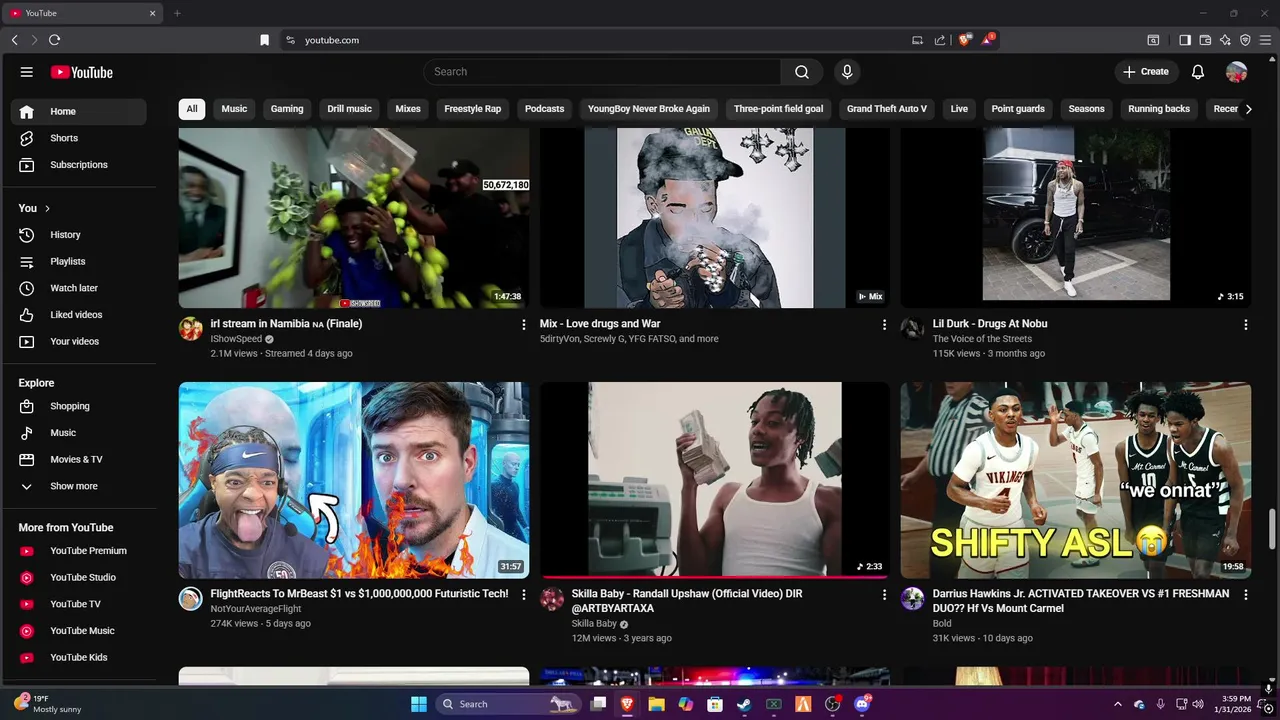This screenshot has height=720, width=1280.
Task: Click inside the YouTube search field
Action: pyautogui.click(x=602, y=72)
